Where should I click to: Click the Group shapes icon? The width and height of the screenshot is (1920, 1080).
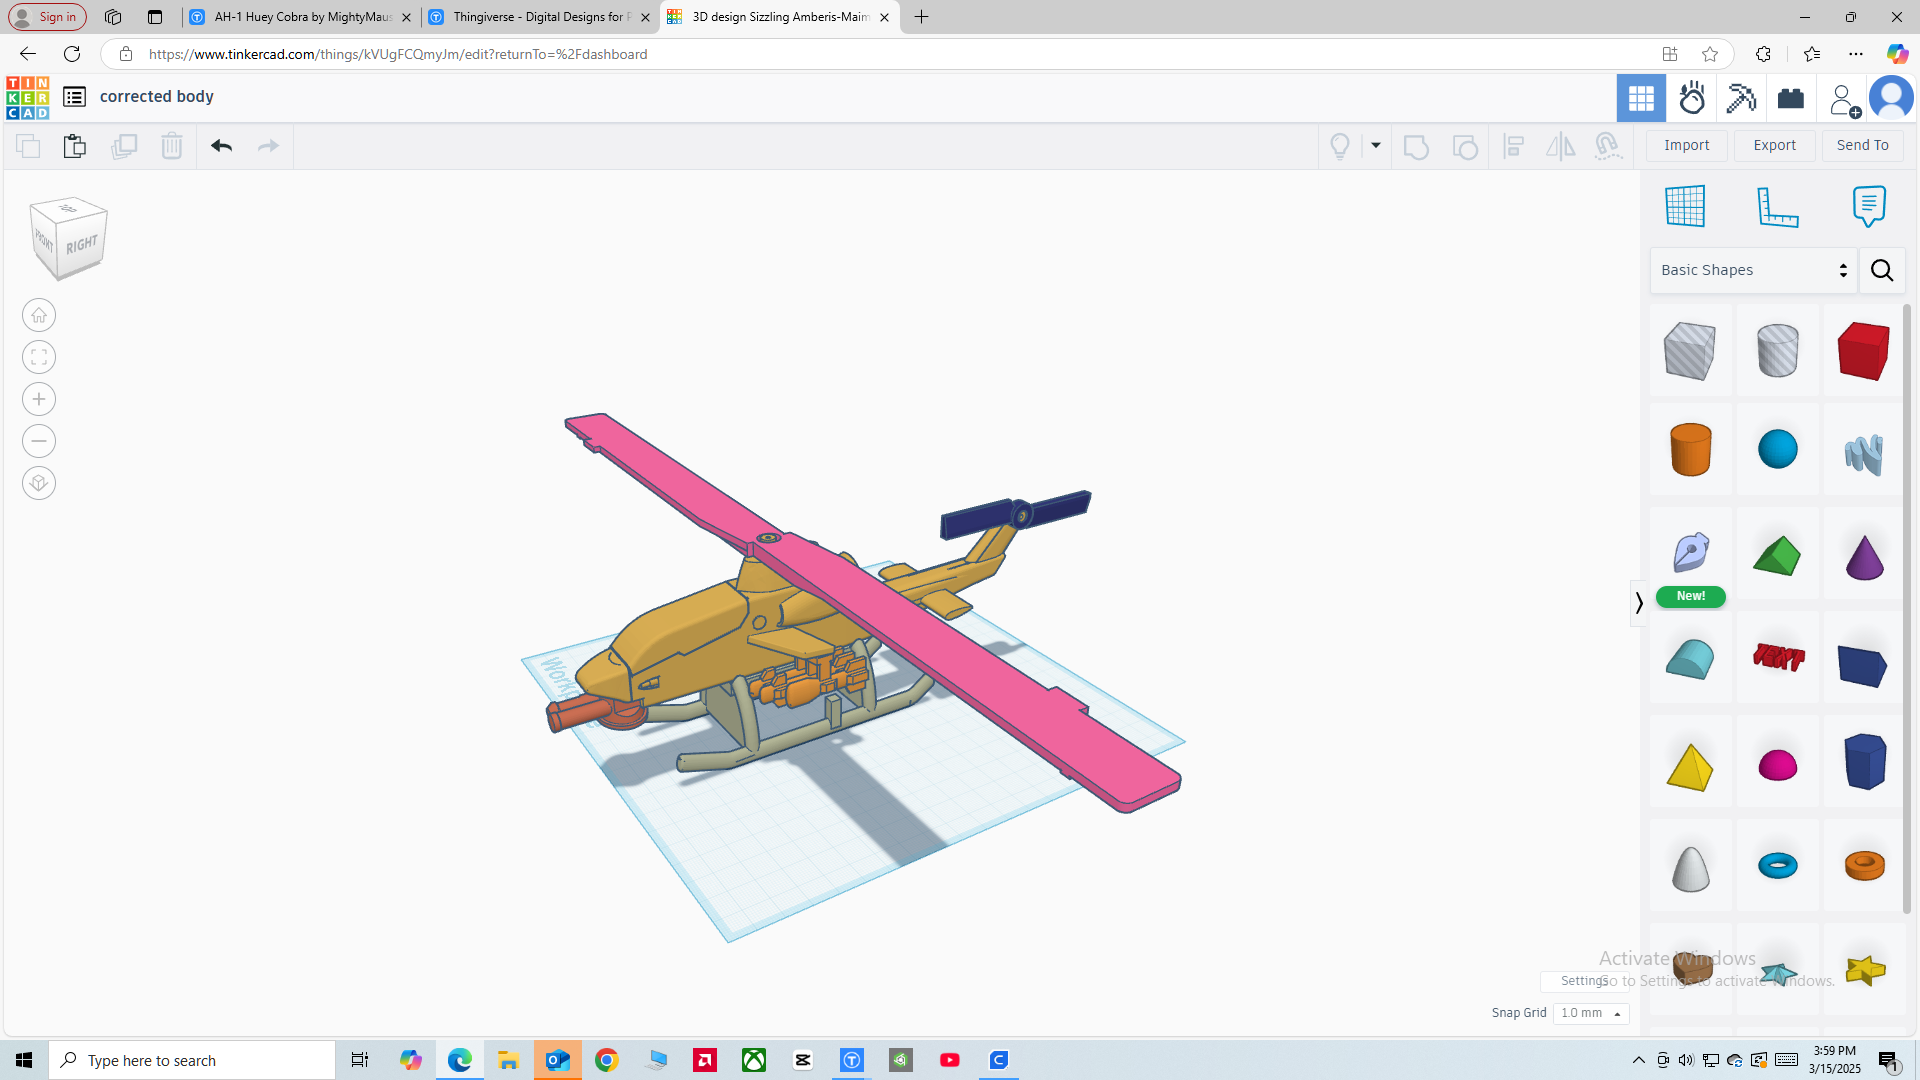point(1416,147)
